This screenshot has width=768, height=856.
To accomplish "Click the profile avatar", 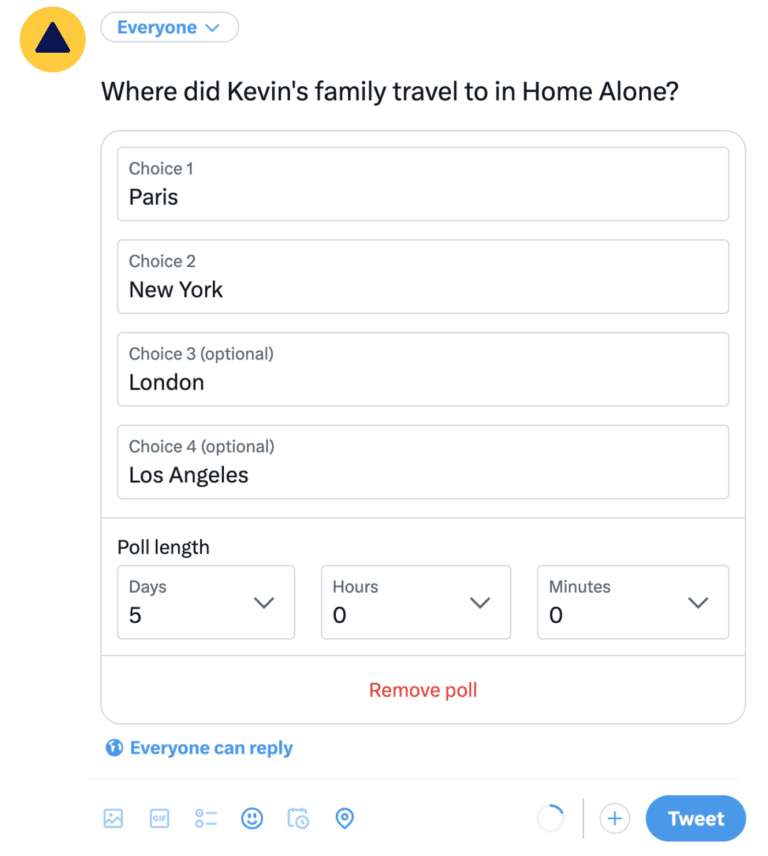I will 51,39.
